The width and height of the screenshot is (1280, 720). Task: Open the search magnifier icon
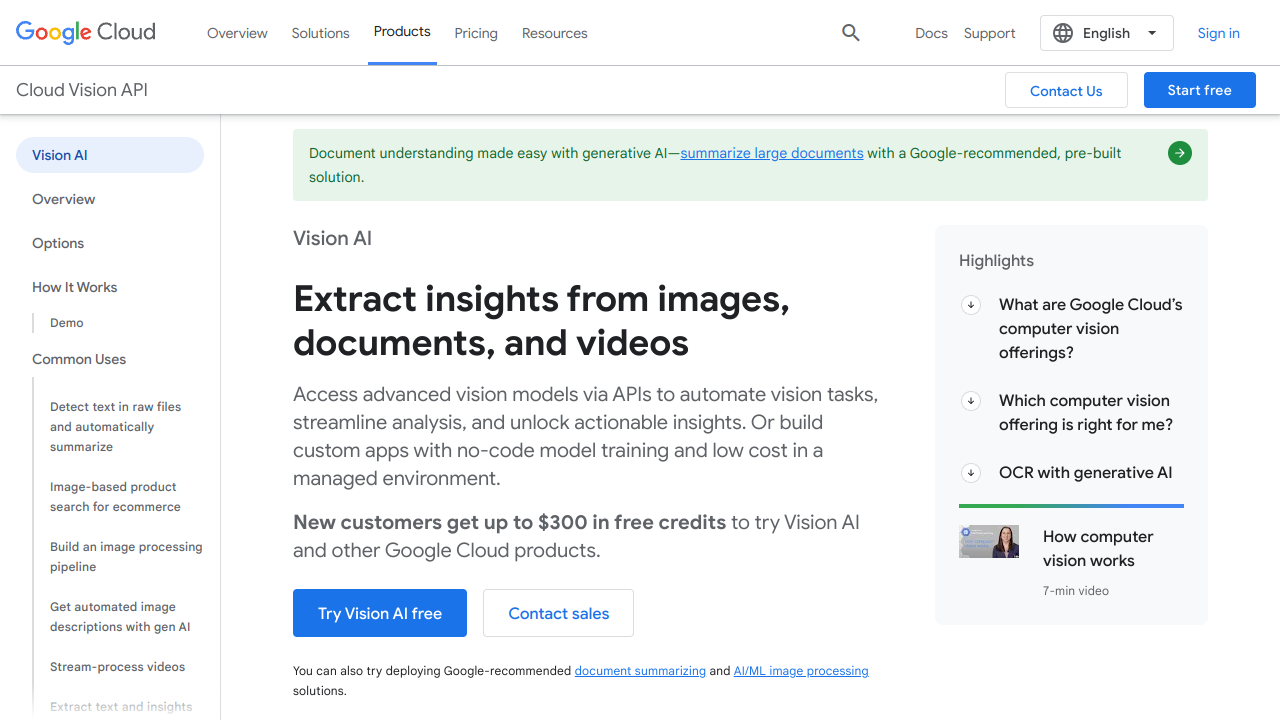851,33
